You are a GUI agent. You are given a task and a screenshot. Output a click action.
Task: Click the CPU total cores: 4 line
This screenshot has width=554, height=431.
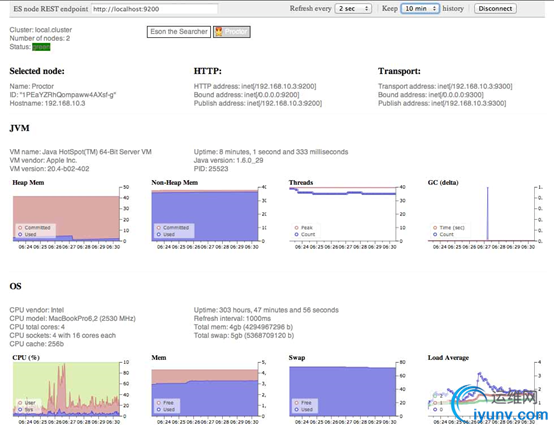tap(37, 327)
